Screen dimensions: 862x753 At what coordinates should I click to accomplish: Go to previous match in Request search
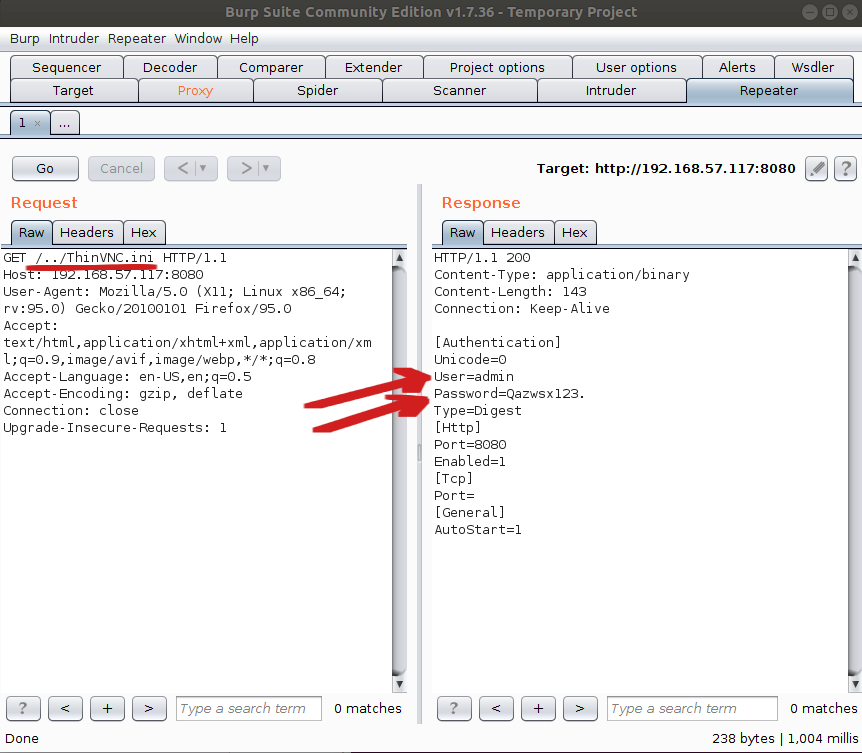pos(65,708)
